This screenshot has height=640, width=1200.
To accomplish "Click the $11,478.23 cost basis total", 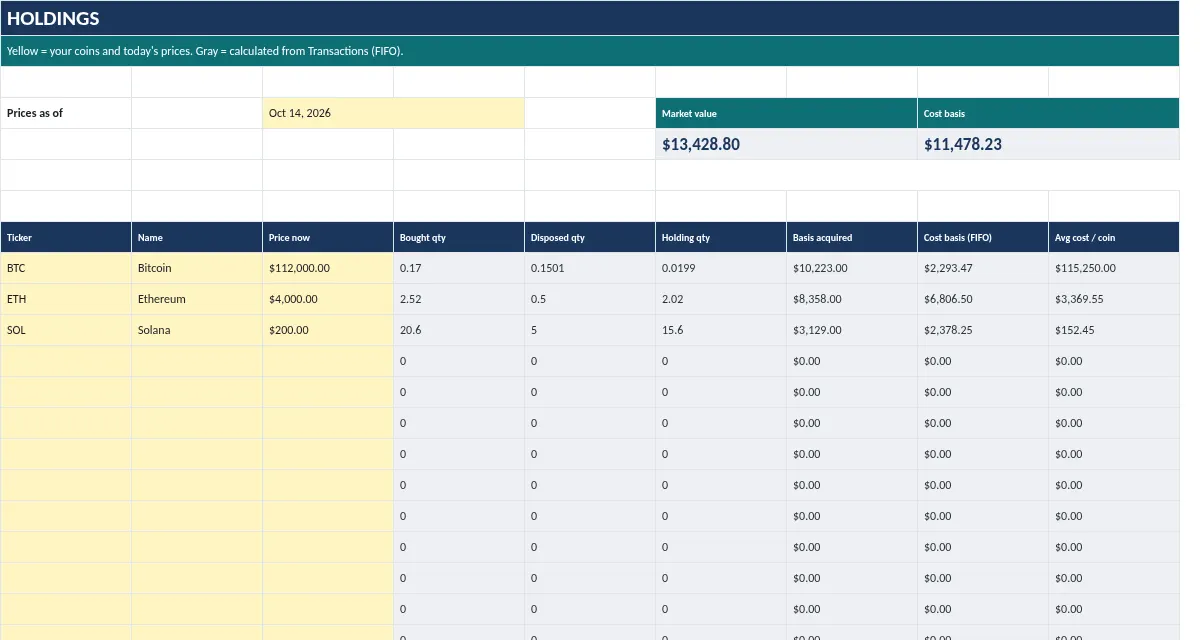I will coord(1048,144).
